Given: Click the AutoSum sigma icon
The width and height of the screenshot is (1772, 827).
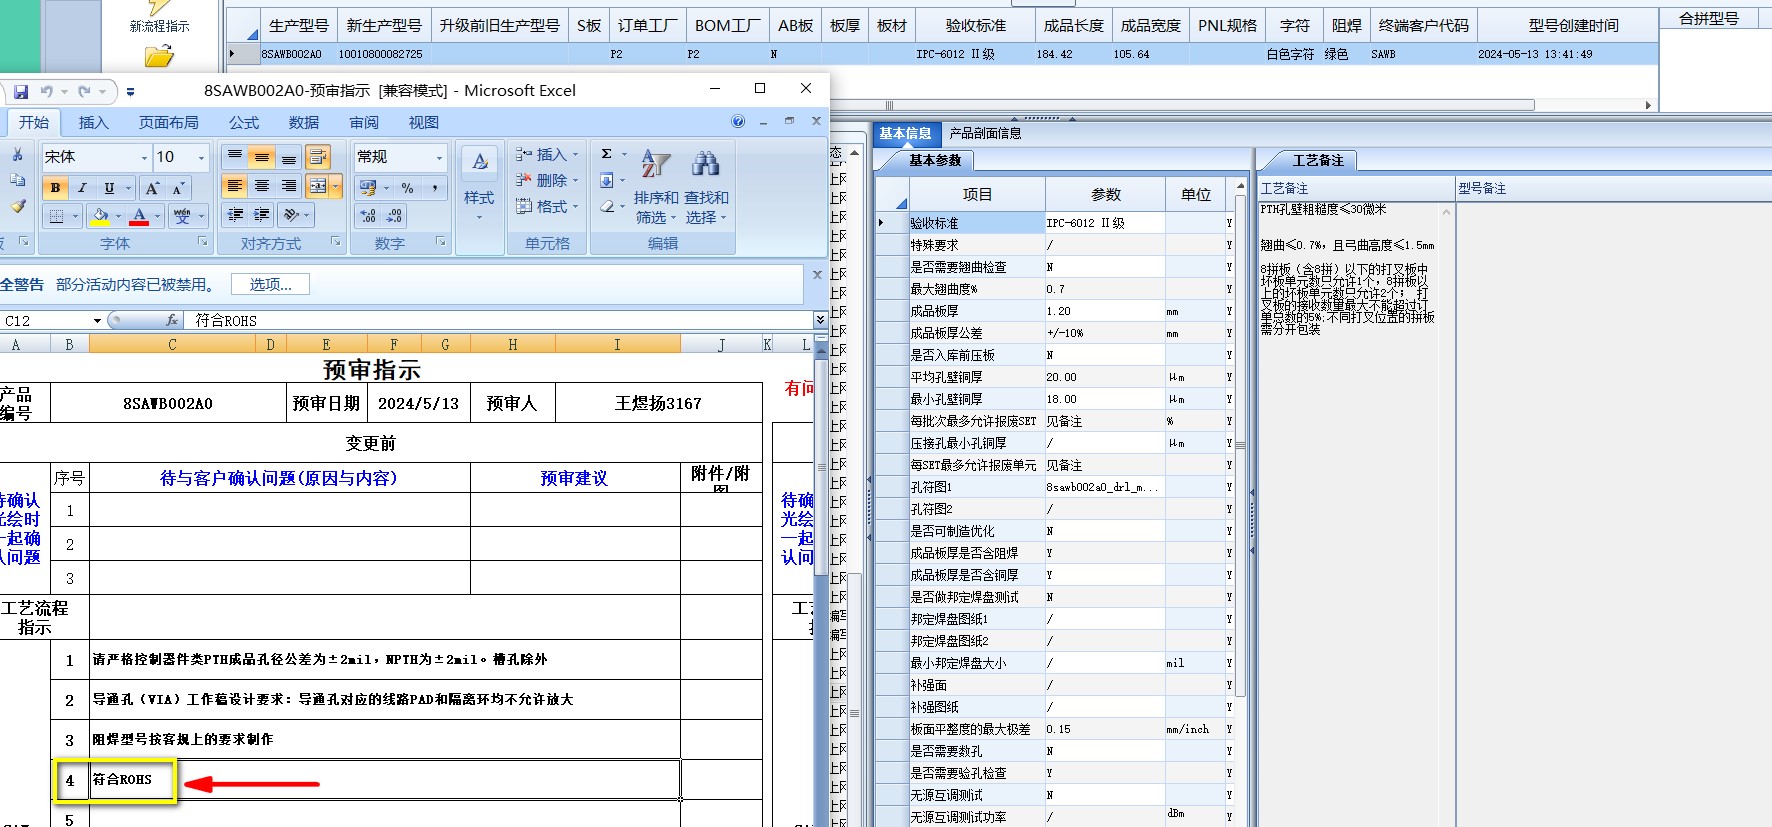Looking at the screenshot, I should [606, 154].
